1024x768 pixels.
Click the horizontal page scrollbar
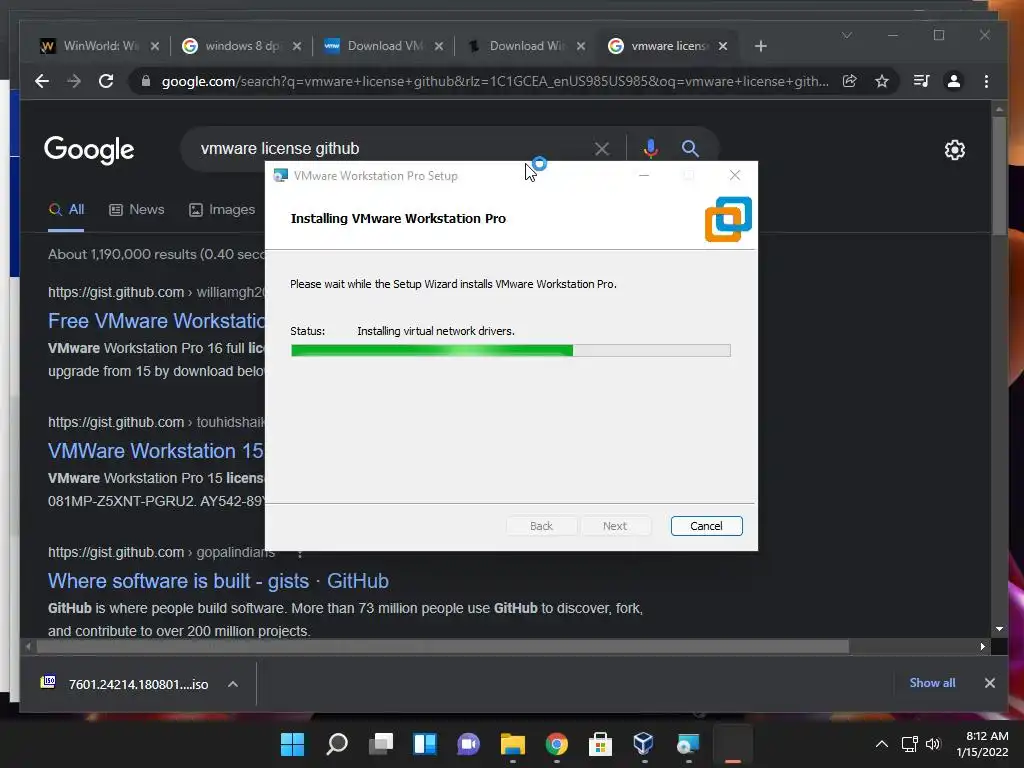pos(442,647)
